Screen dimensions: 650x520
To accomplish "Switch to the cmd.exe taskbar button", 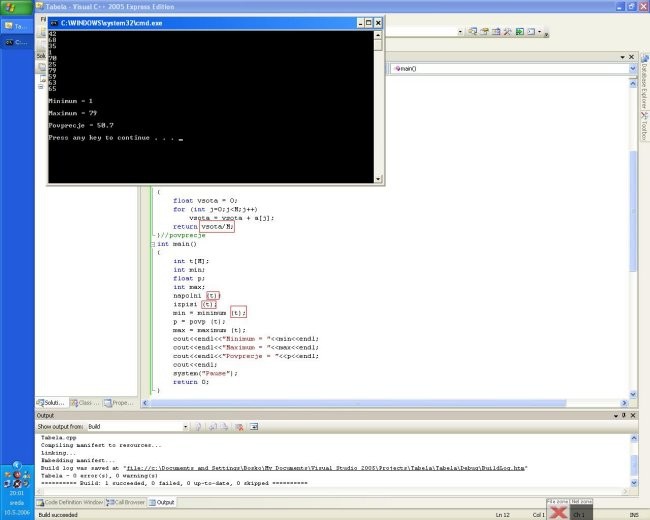I will (17, 42).
